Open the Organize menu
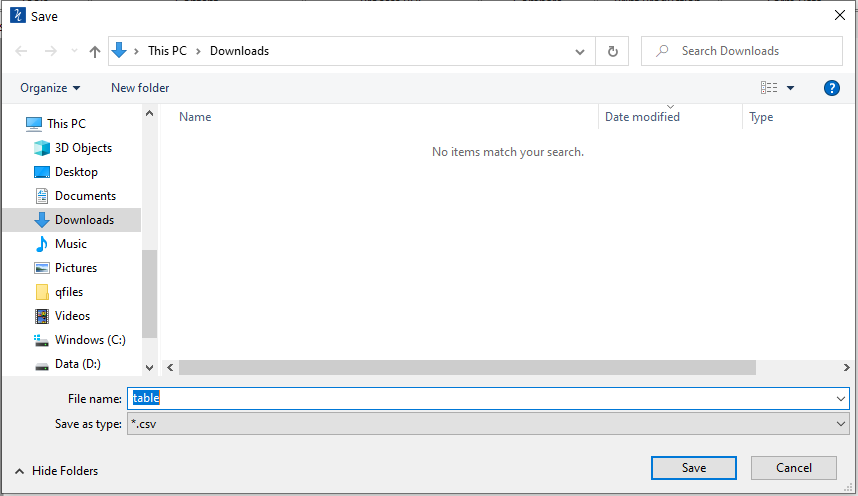Screen dimensions: 858x496 pyautogui.click(x=50, y=88)
